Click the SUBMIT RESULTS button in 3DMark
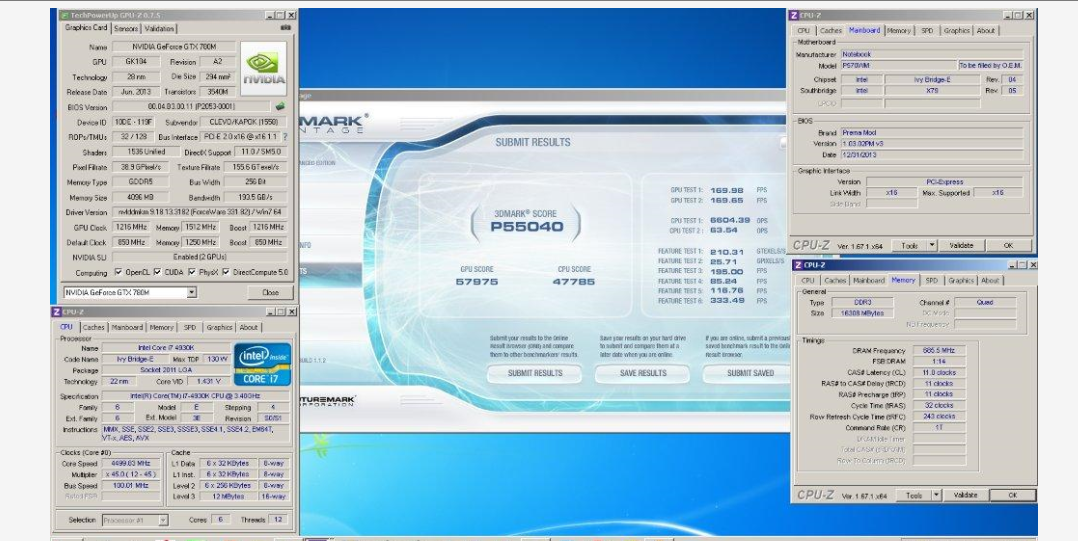1078x541 pixels. (535, 373)
